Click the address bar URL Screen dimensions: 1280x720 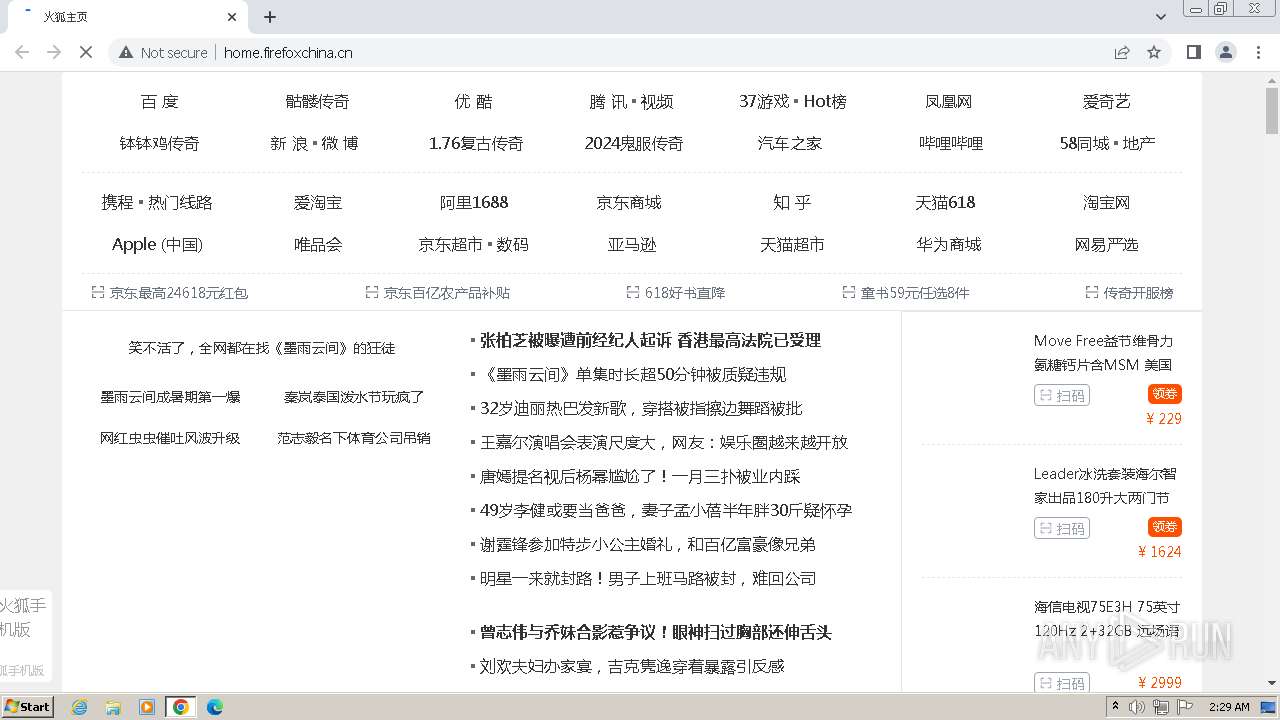(288, 53)
